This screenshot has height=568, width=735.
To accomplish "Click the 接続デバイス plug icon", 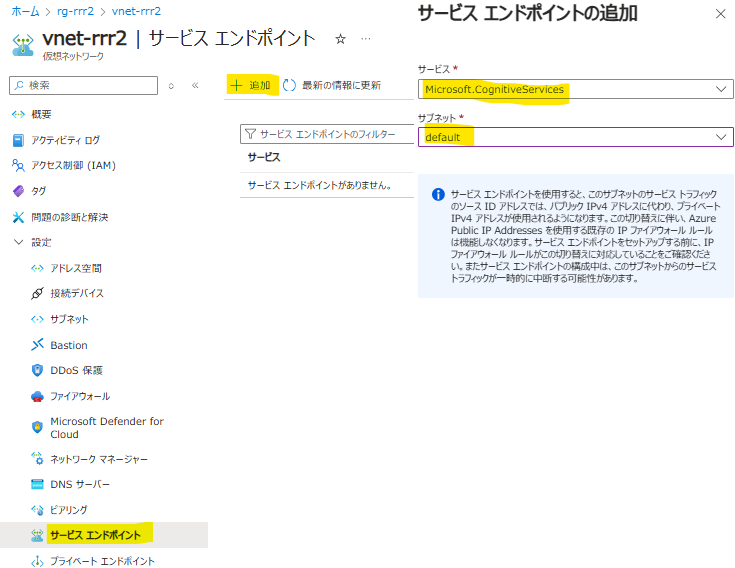I will tap(37, 293).
